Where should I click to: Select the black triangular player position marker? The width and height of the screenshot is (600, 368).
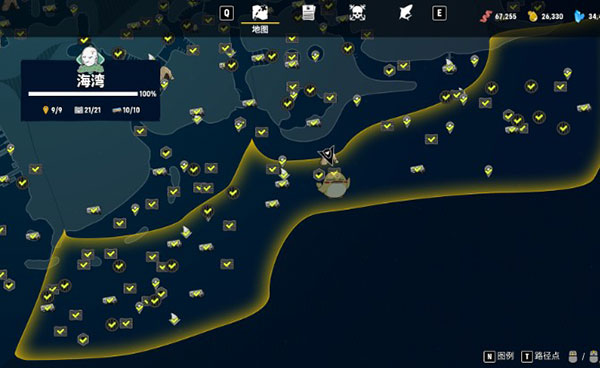328,155
